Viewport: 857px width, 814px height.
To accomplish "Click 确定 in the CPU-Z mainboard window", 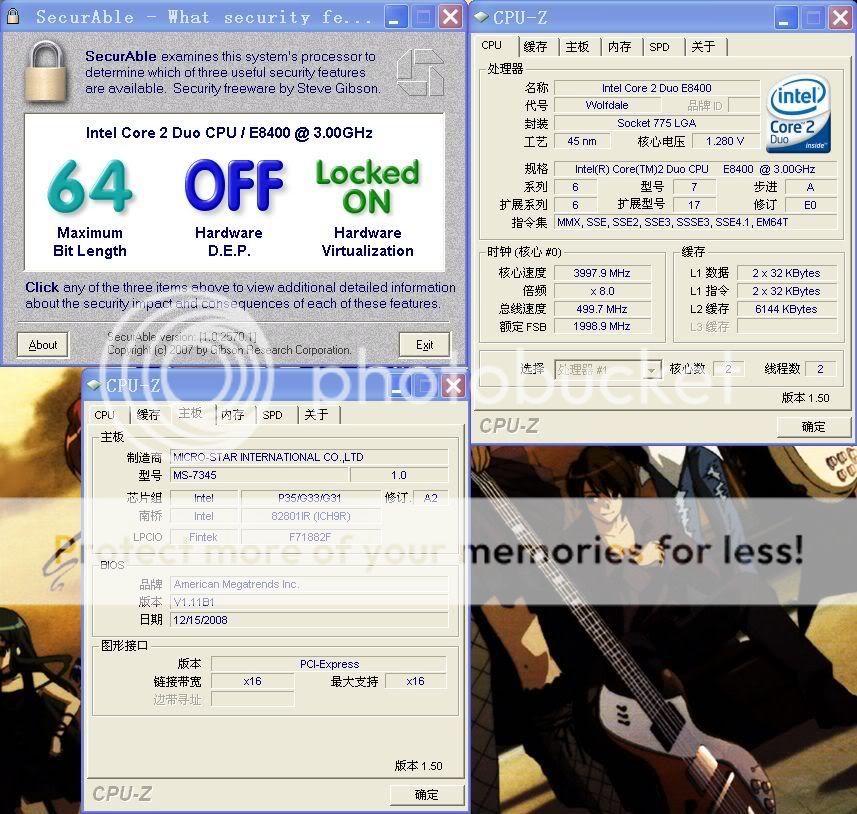I will [426, 794].
